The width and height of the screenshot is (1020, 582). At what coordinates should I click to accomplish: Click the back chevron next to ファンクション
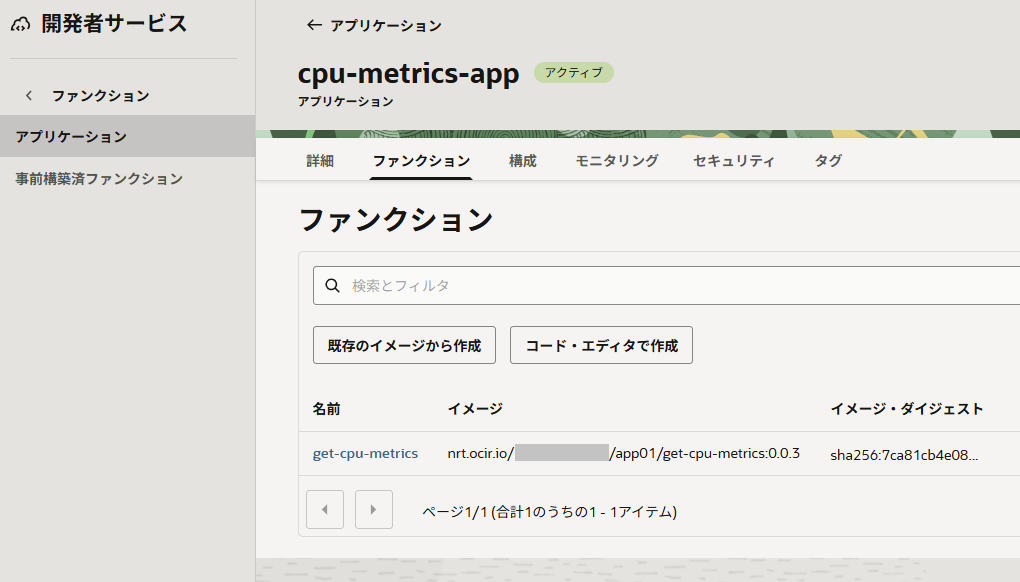(x=29, y=96)
